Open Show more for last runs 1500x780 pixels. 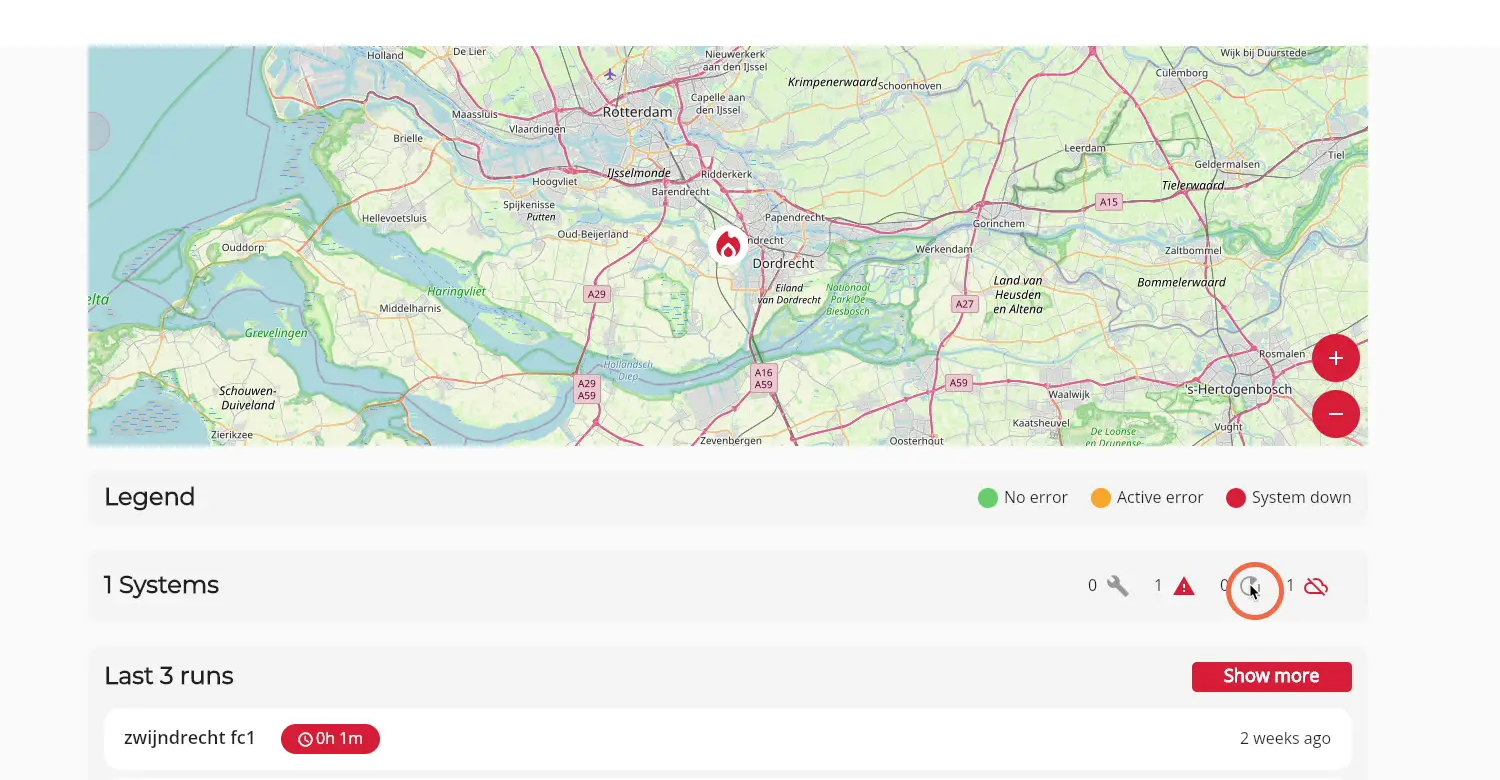(1271, 676)
